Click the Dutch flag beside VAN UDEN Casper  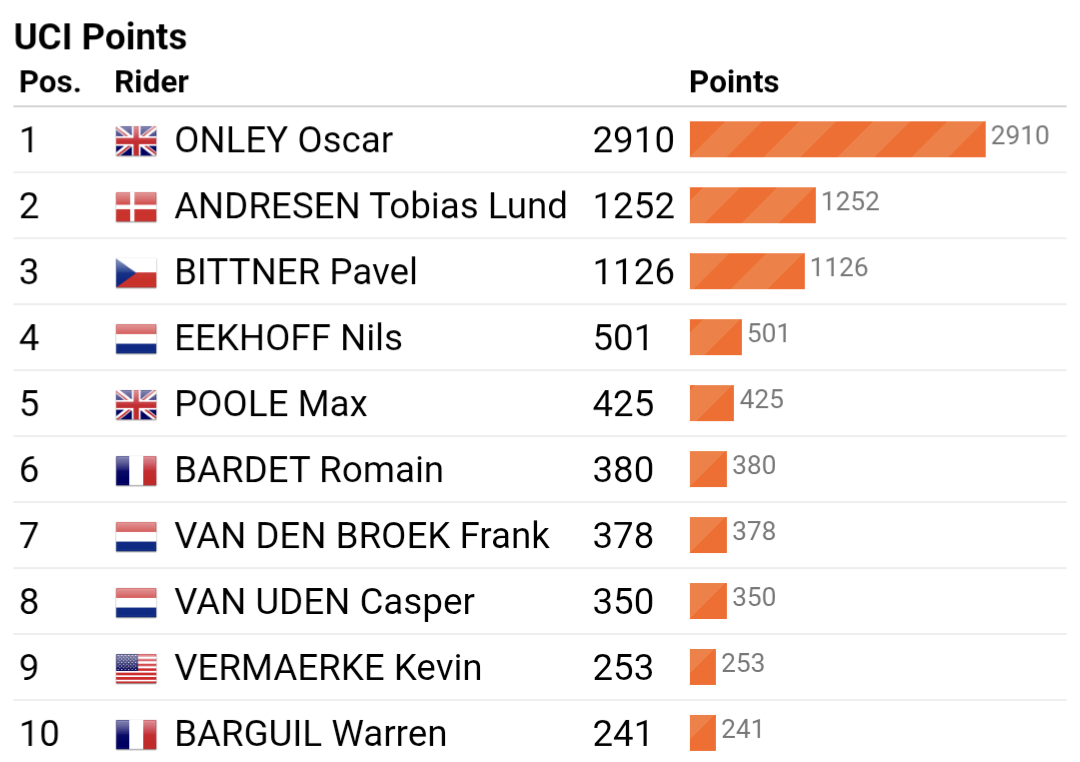[136, 602]
